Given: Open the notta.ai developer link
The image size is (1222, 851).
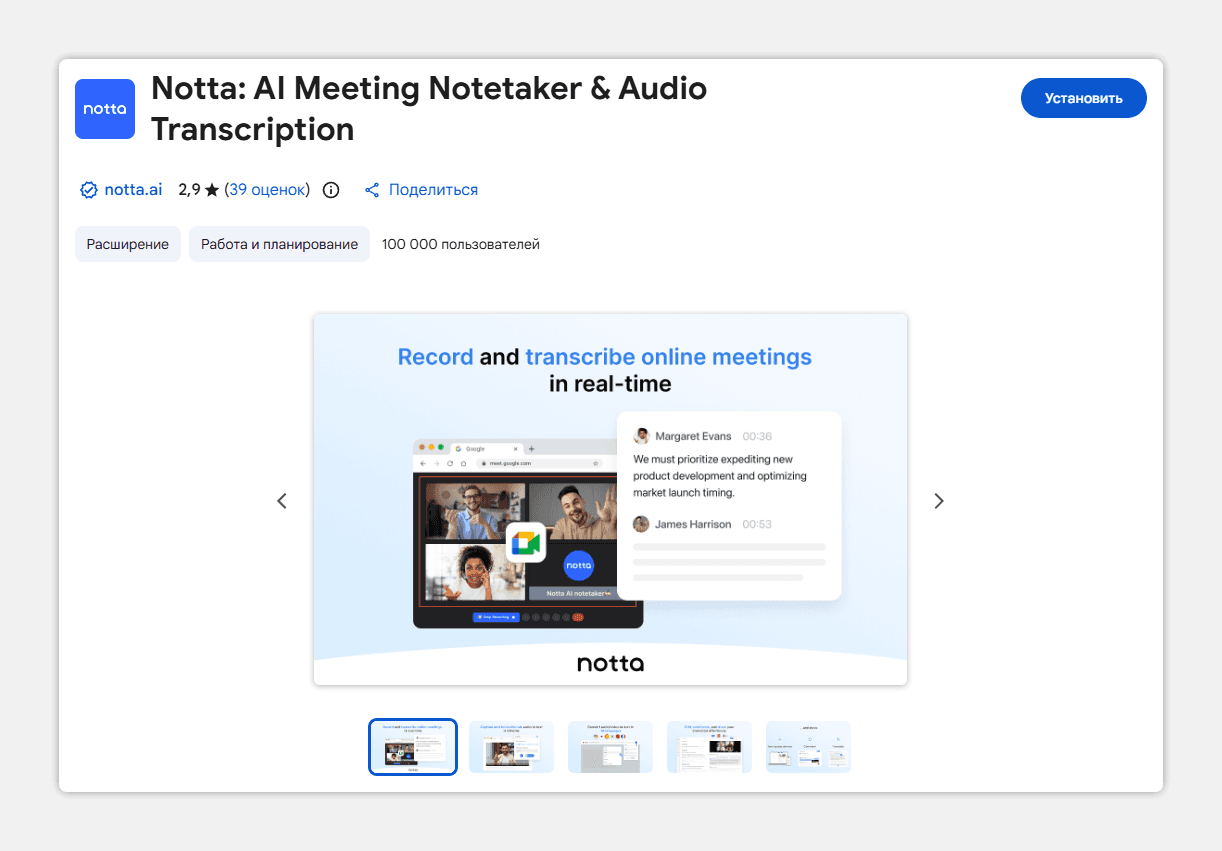Looking at the screenshot, I should pos(133,190).
